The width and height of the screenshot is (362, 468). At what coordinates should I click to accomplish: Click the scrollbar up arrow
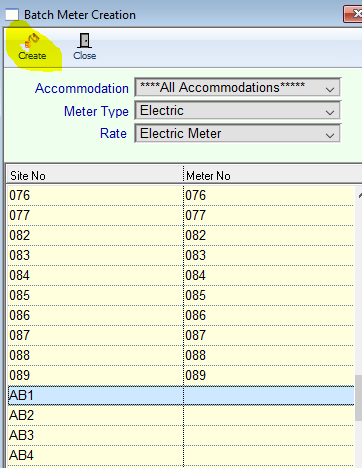(359, 196)
